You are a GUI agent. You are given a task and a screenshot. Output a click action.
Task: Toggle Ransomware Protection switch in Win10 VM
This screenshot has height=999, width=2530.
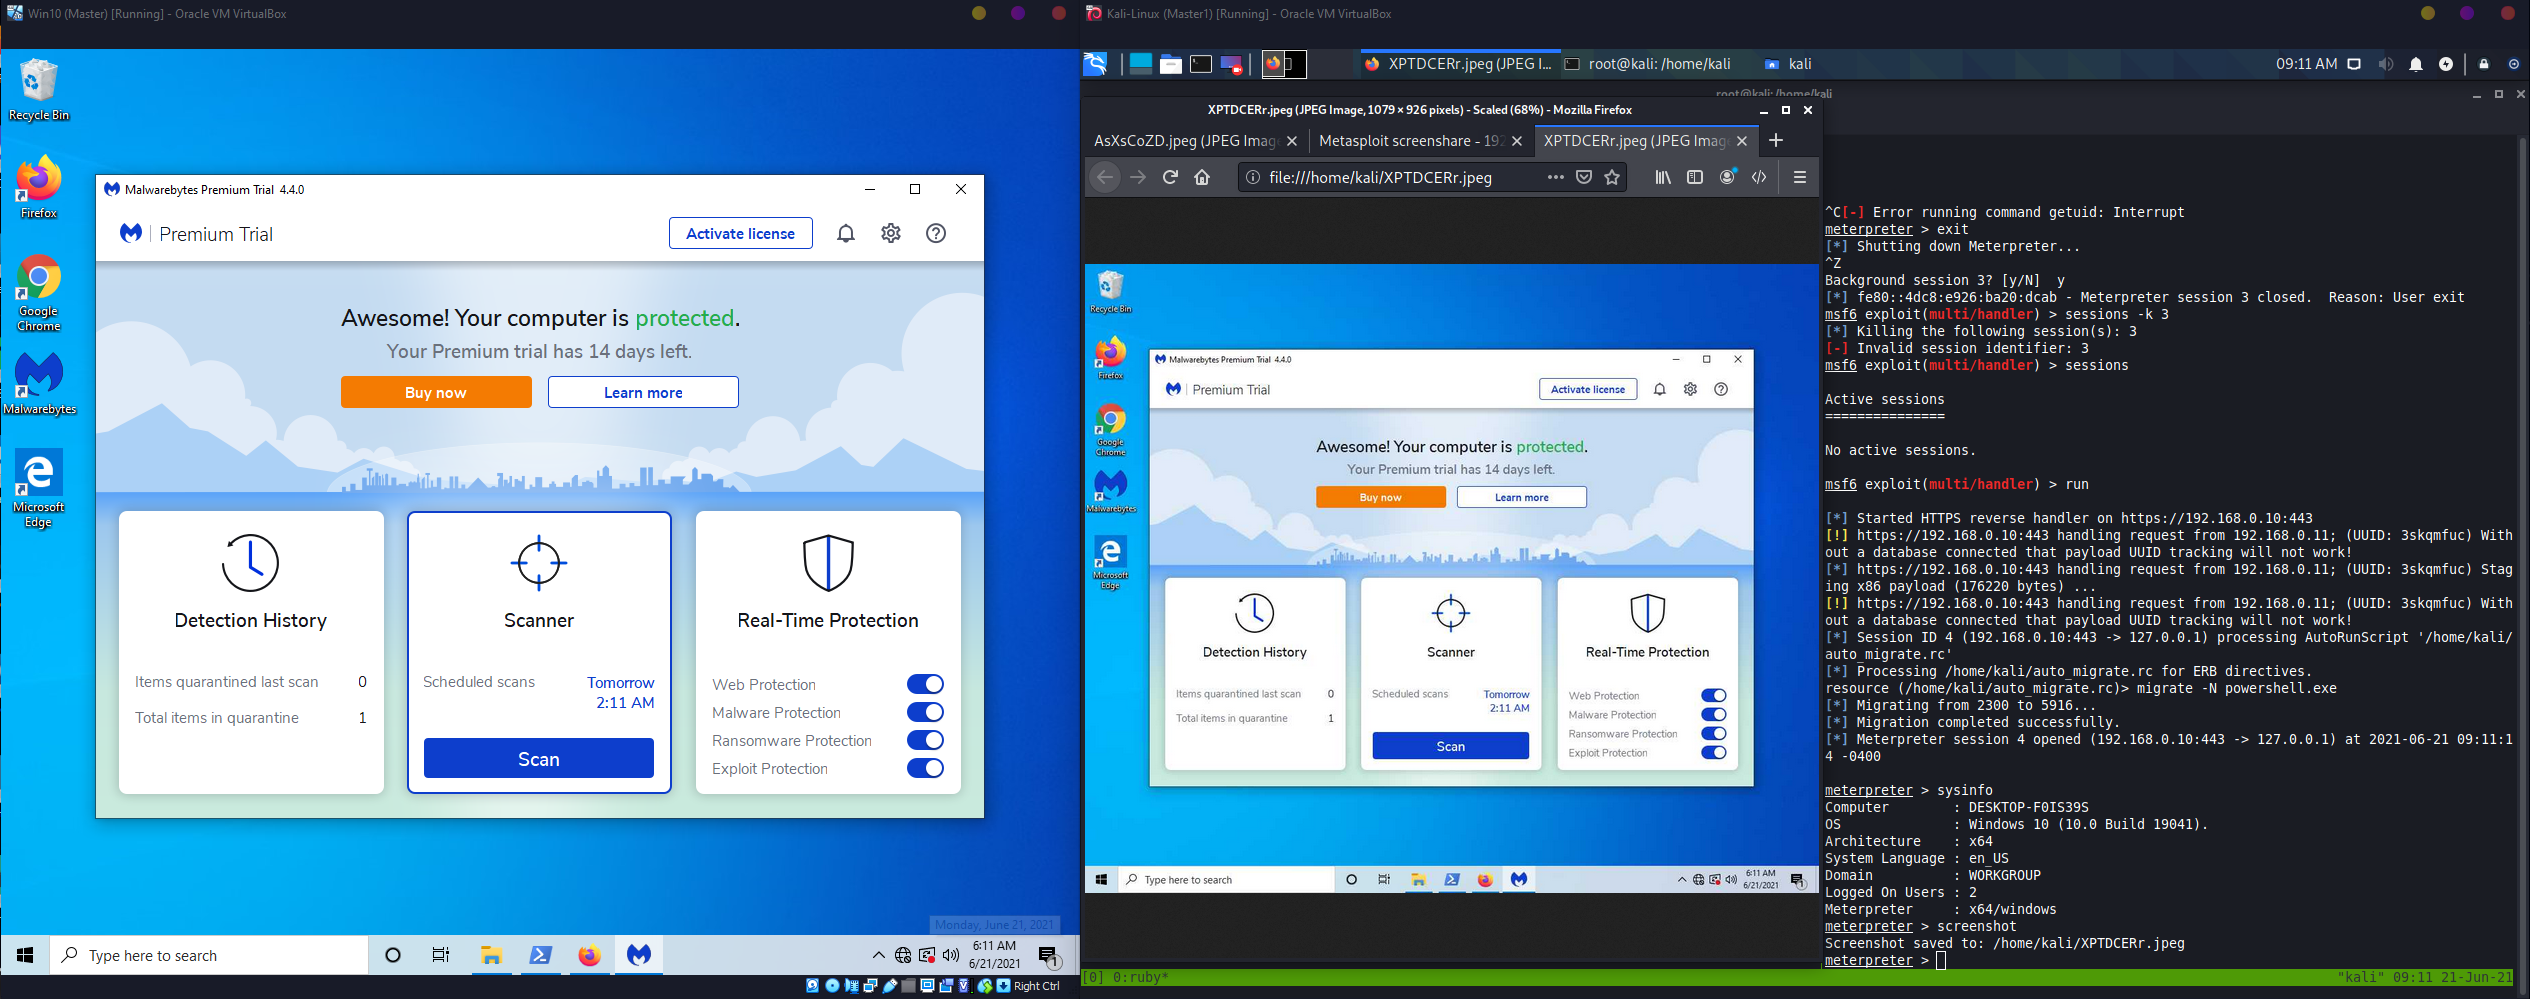coord(925,740)
